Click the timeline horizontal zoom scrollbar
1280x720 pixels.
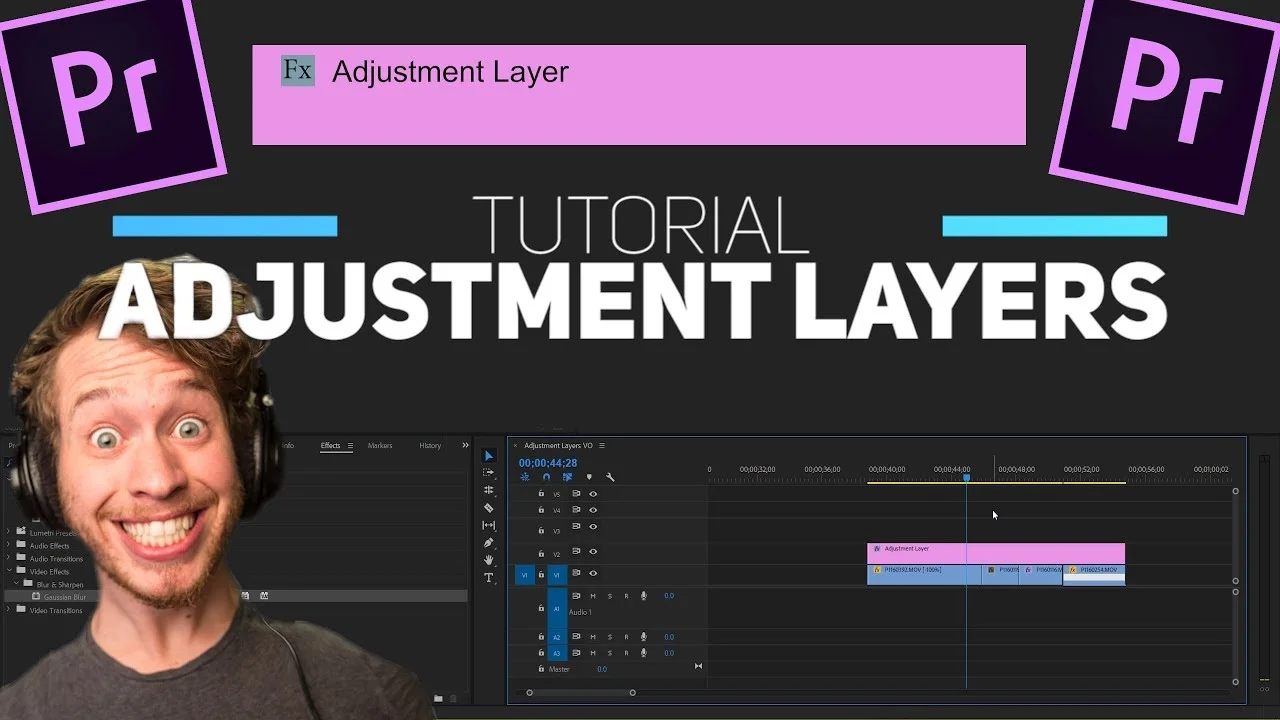click(x=581, y=692)
